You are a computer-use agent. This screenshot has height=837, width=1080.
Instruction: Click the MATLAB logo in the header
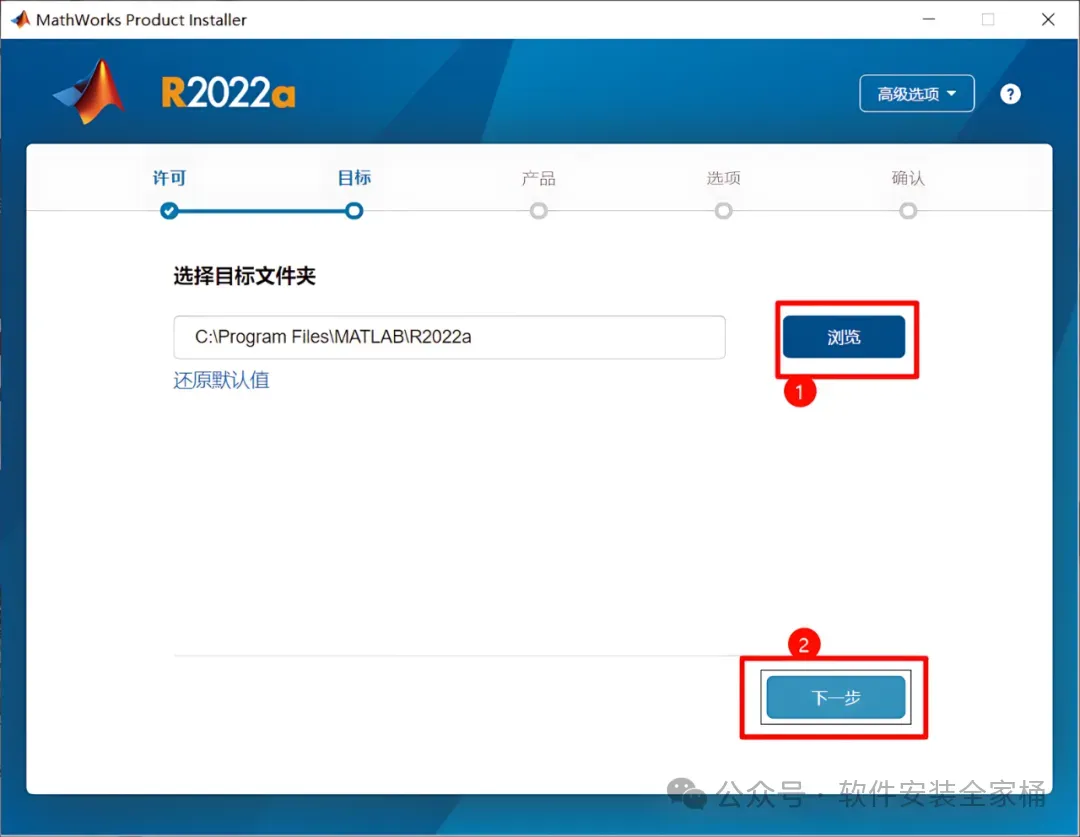[x=90, y=92]
